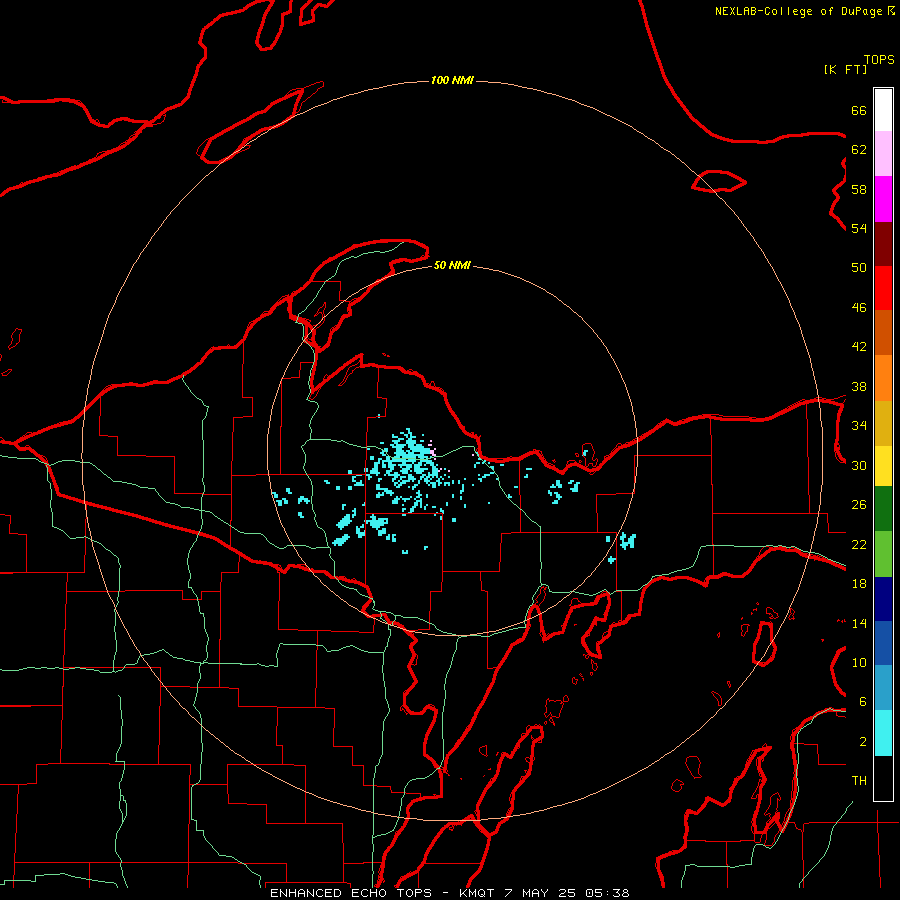Viewport: 900px width, 900px height.
Task: Select the bright red legend swatch
Action: (x=883, y=288)
